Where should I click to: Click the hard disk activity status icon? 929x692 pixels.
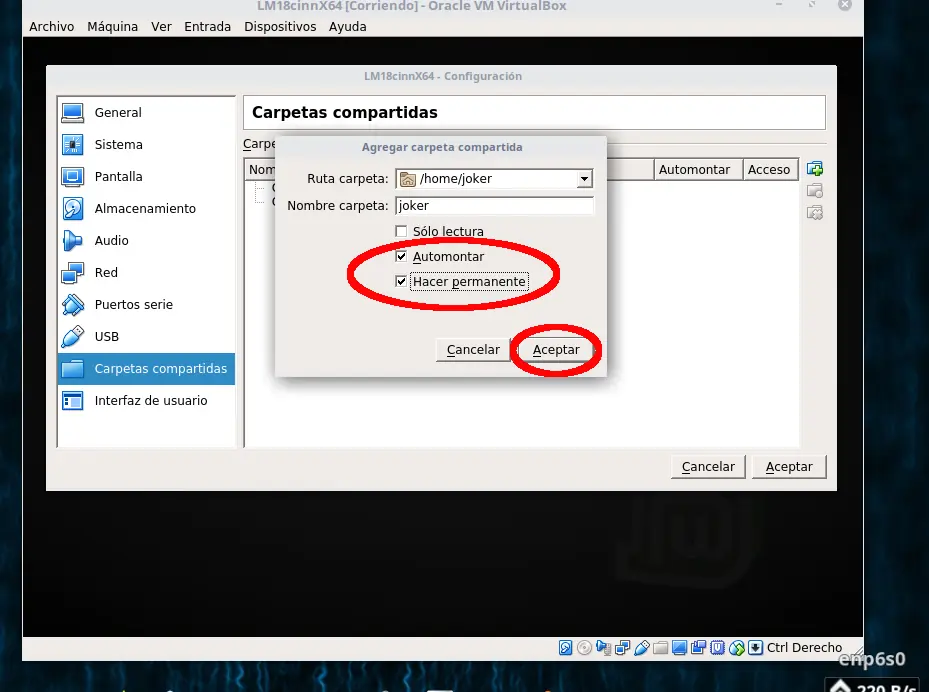(x=563, y=647)
